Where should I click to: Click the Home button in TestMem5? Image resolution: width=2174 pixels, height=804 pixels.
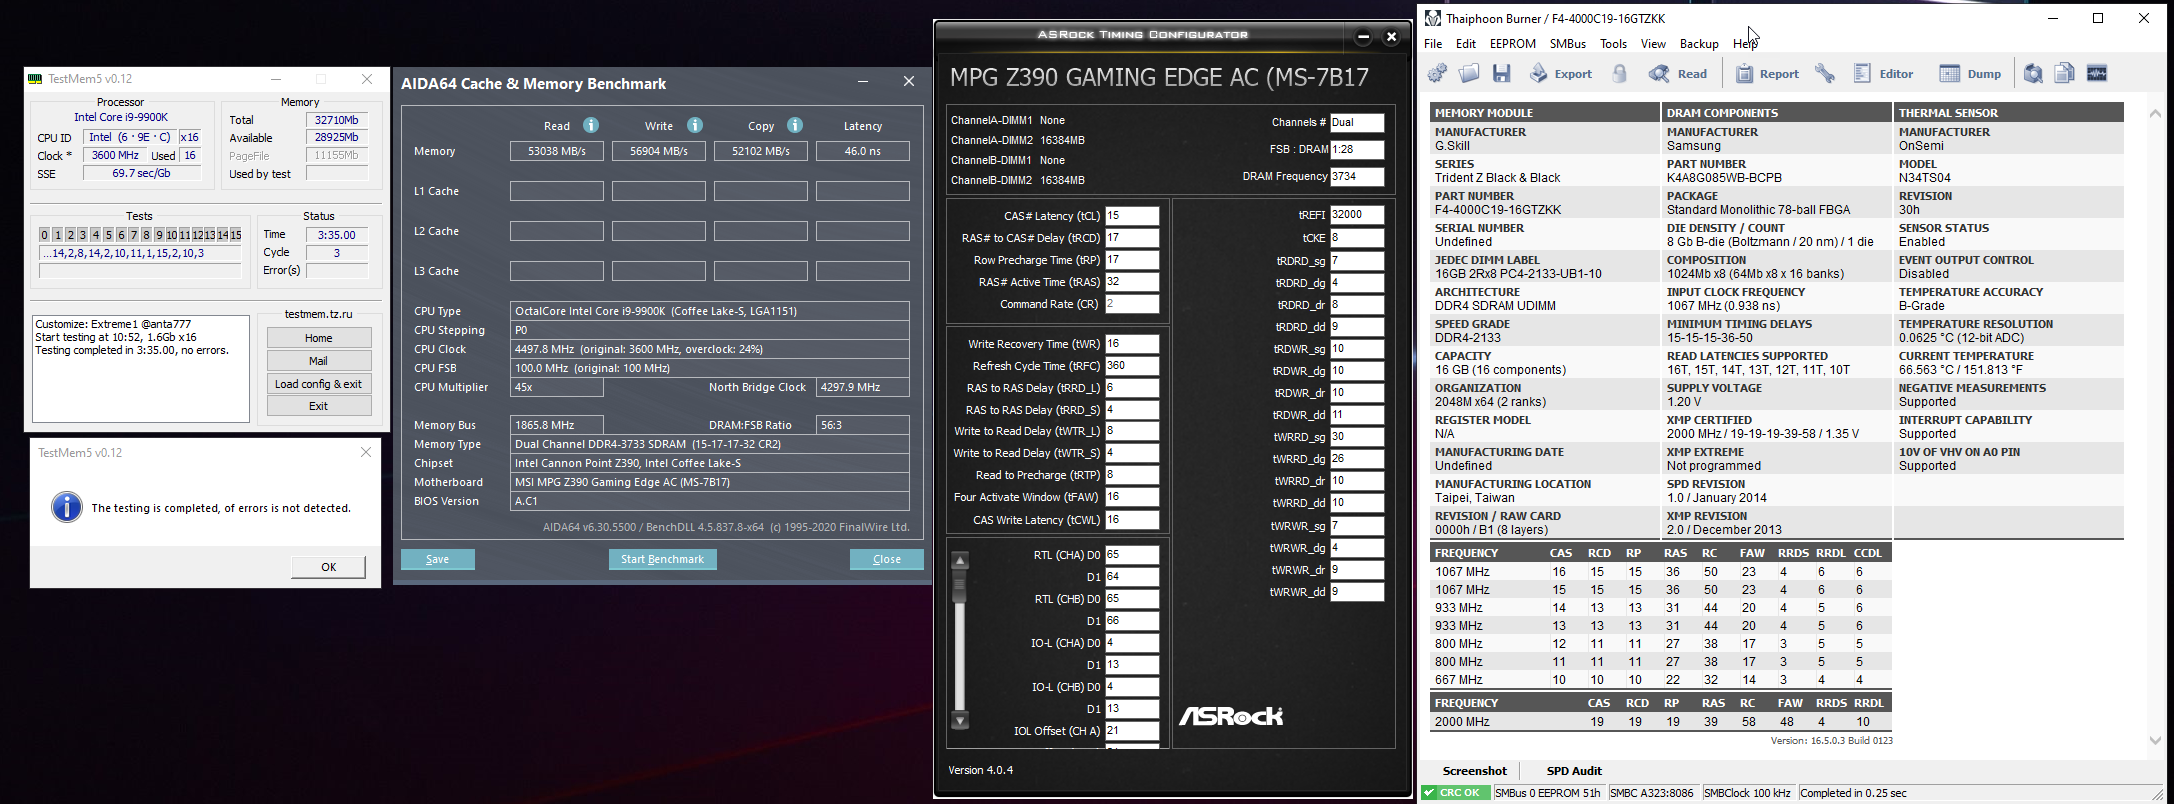(319, 338)
